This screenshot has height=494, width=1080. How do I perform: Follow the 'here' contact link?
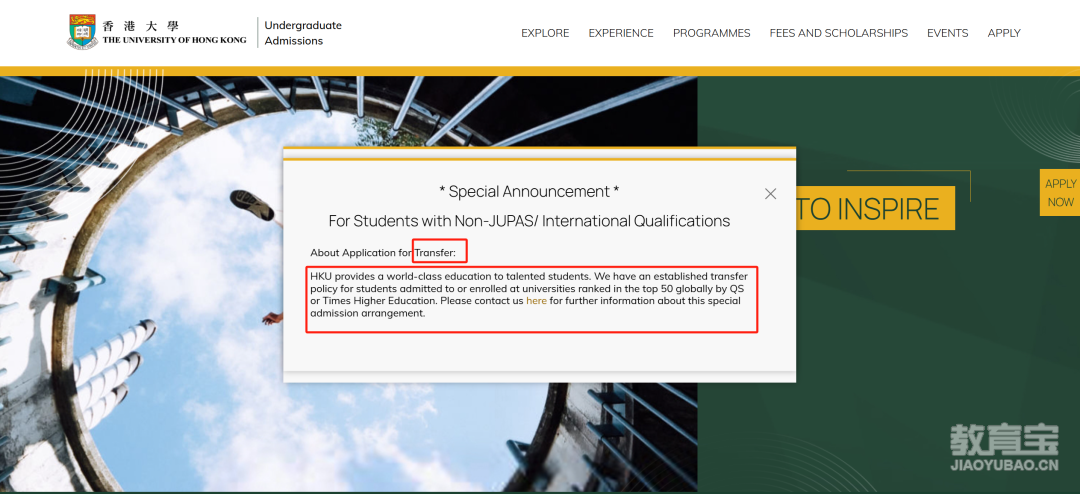point(536,301)
